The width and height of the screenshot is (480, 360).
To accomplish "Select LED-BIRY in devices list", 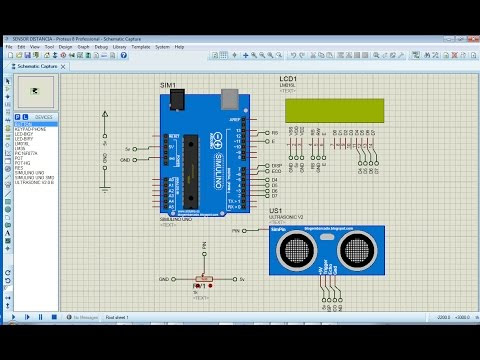I will 24,139.
